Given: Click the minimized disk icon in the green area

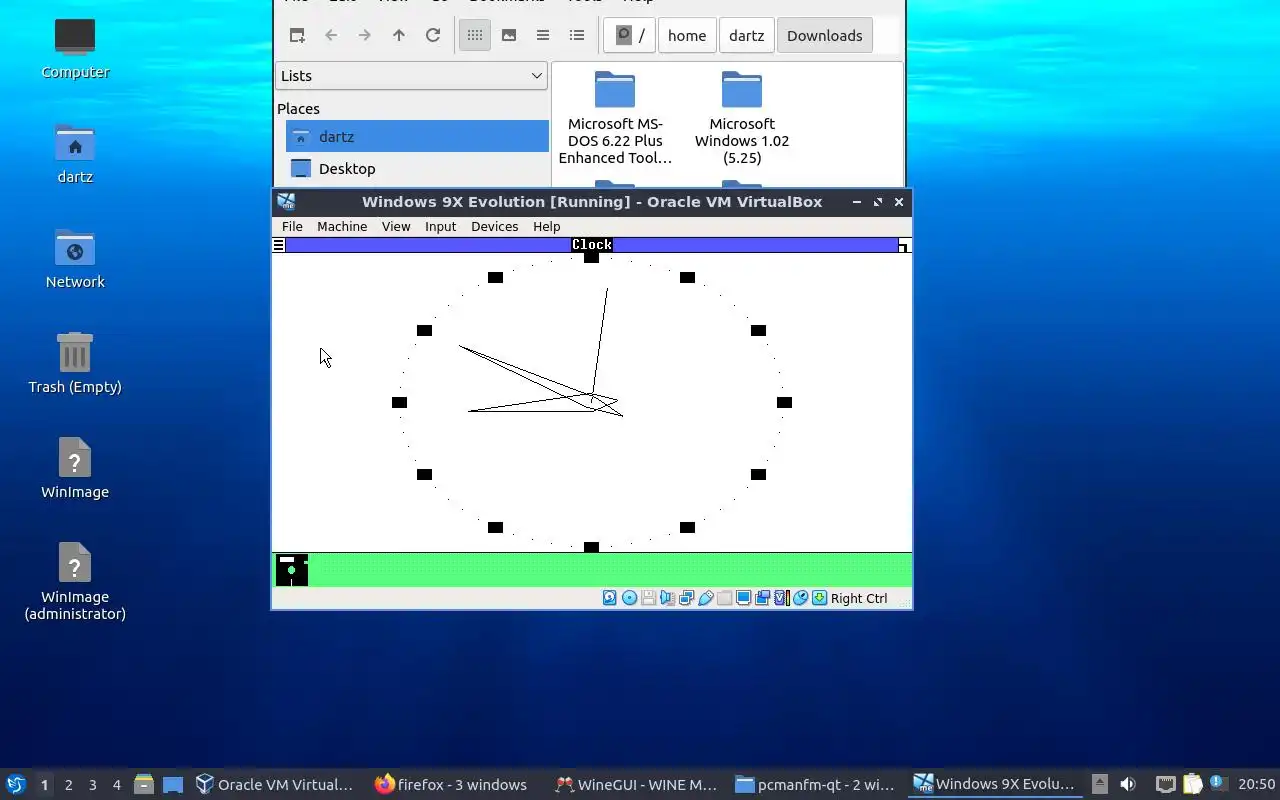Looking at the screenshot, I should click(x=292, y=570).
